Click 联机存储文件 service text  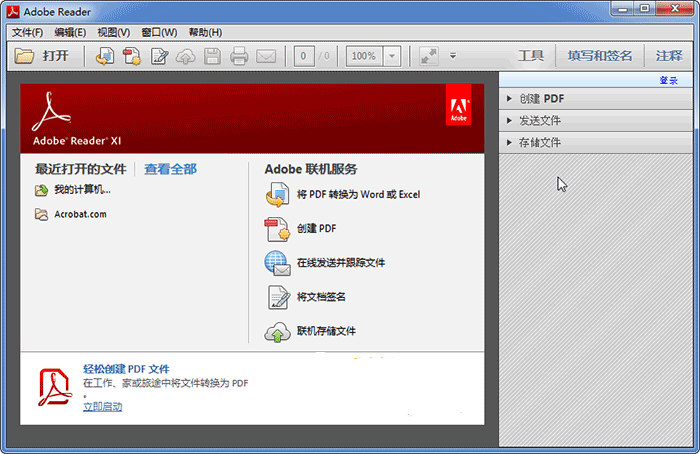[x=326, y=331]
